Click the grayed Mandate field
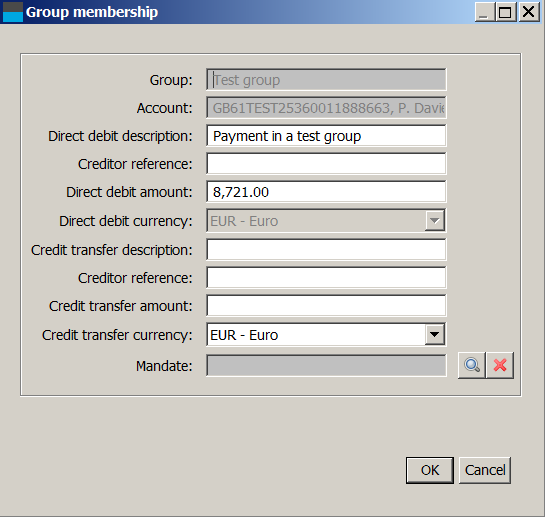545x517 pixels. 326,365
